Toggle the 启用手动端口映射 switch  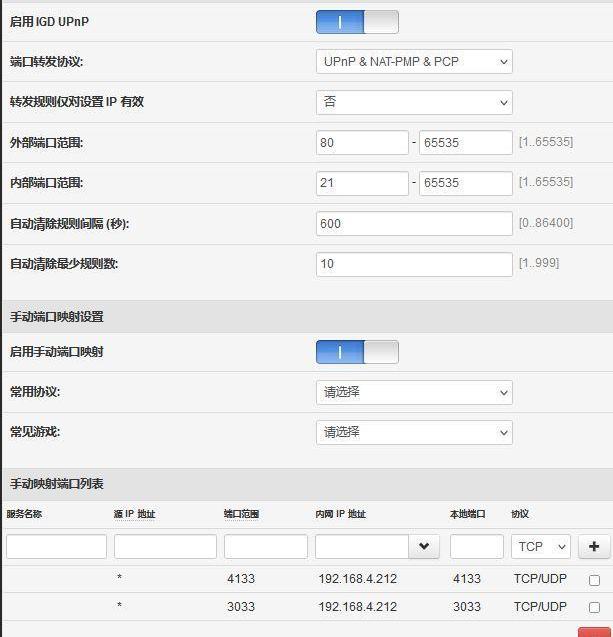point(357,352)
